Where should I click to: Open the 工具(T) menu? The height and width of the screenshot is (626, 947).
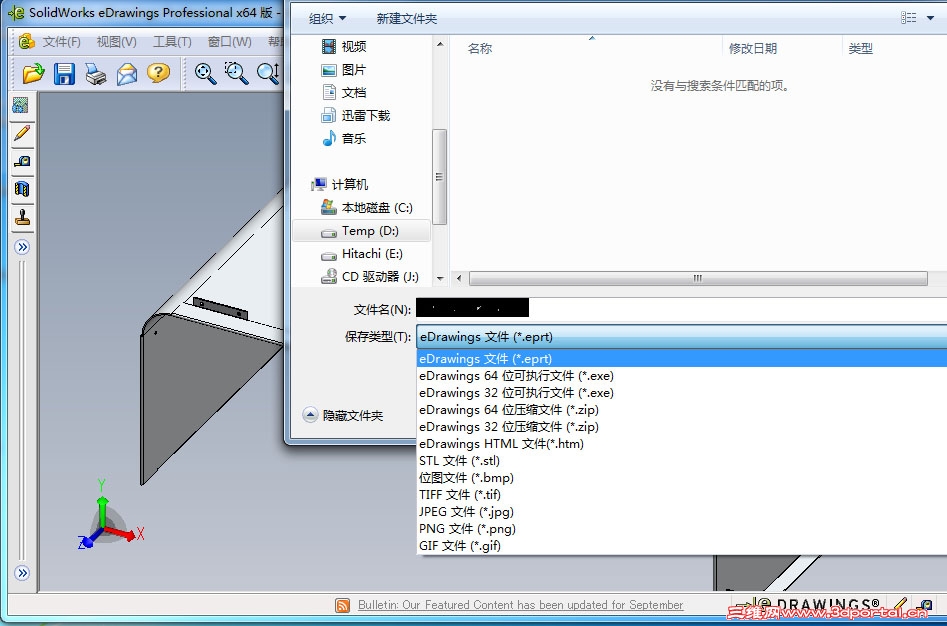click(x=172, y=42)
